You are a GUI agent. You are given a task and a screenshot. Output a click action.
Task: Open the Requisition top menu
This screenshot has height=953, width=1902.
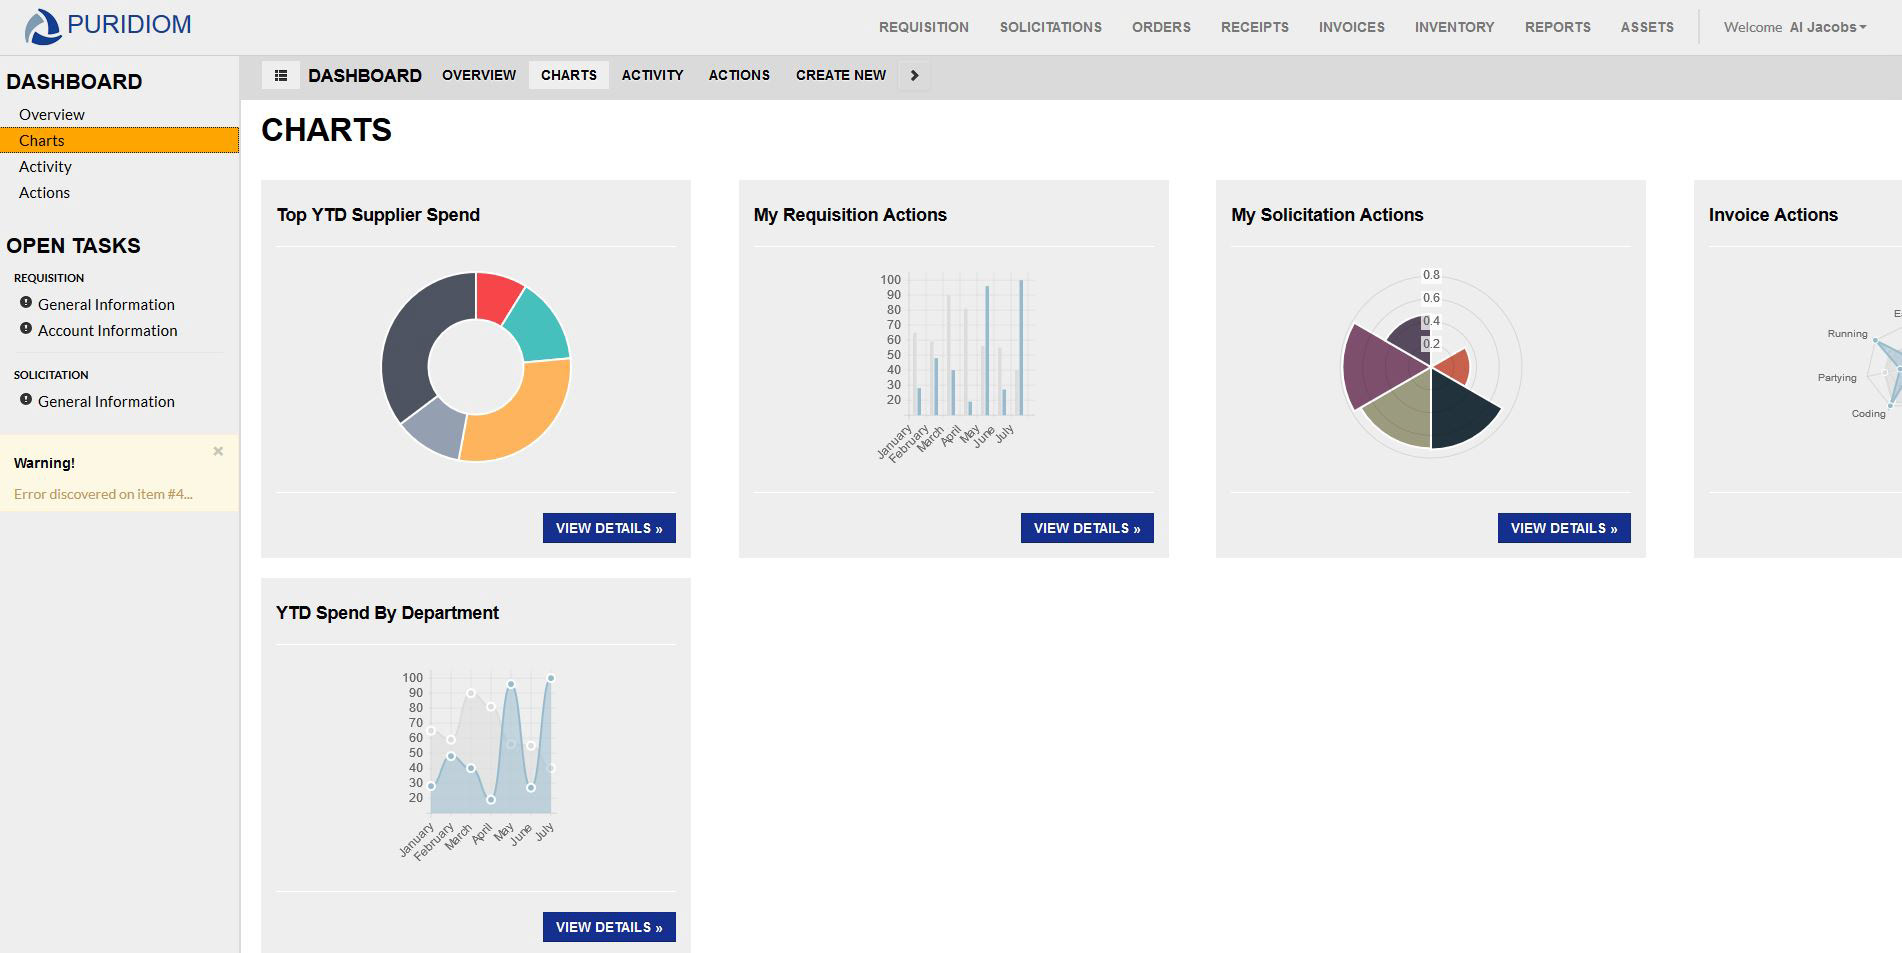(x=924, y=27)
